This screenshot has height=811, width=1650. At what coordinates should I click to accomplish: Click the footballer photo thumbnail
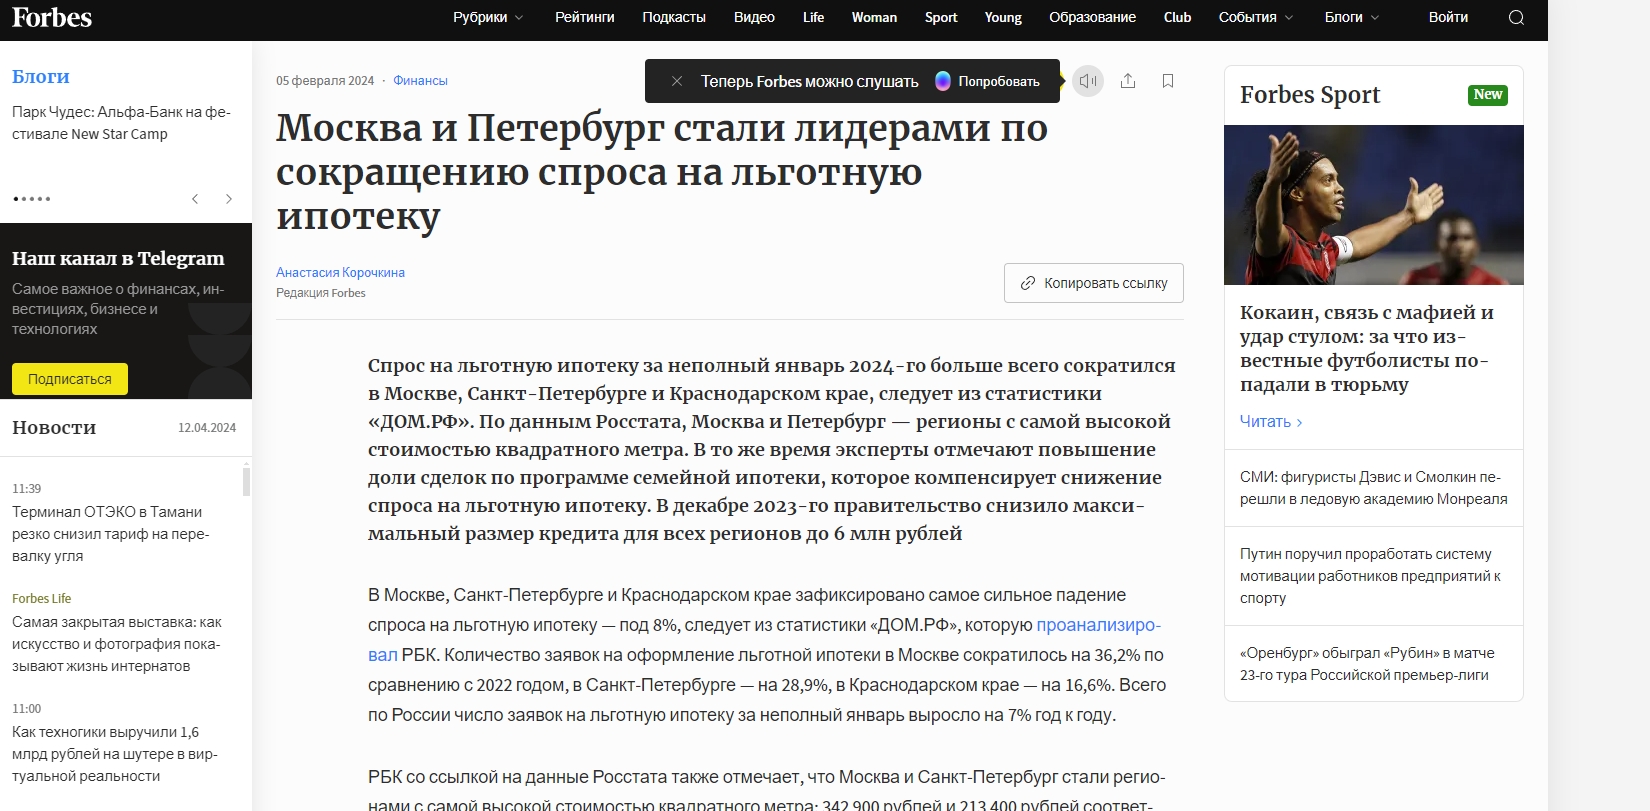coord(1373,205)
